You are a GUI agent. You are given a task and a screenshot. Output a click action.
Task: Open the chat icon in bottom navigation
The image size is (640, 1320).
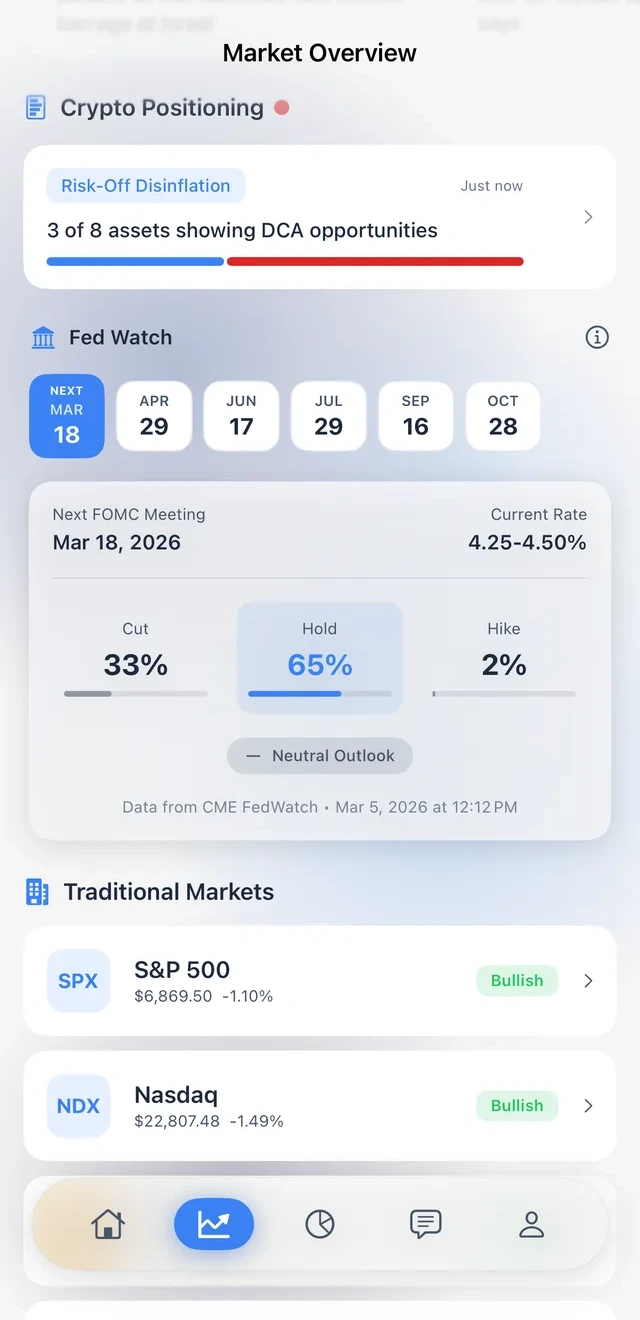[425, 1223]
